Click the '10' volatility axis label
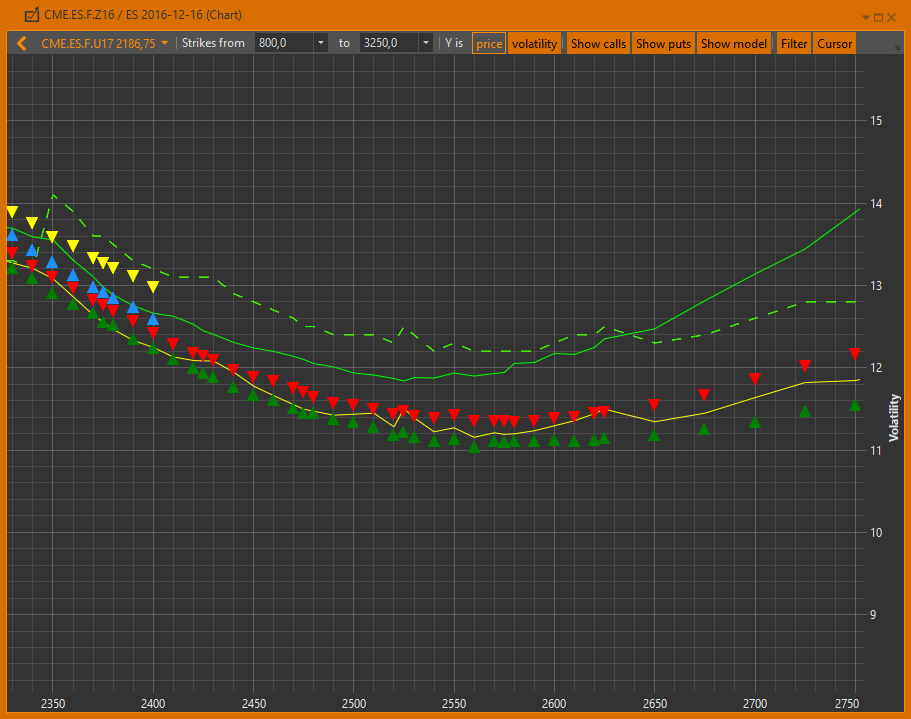This screenshot has height=719, width=911. click(876, 533)
